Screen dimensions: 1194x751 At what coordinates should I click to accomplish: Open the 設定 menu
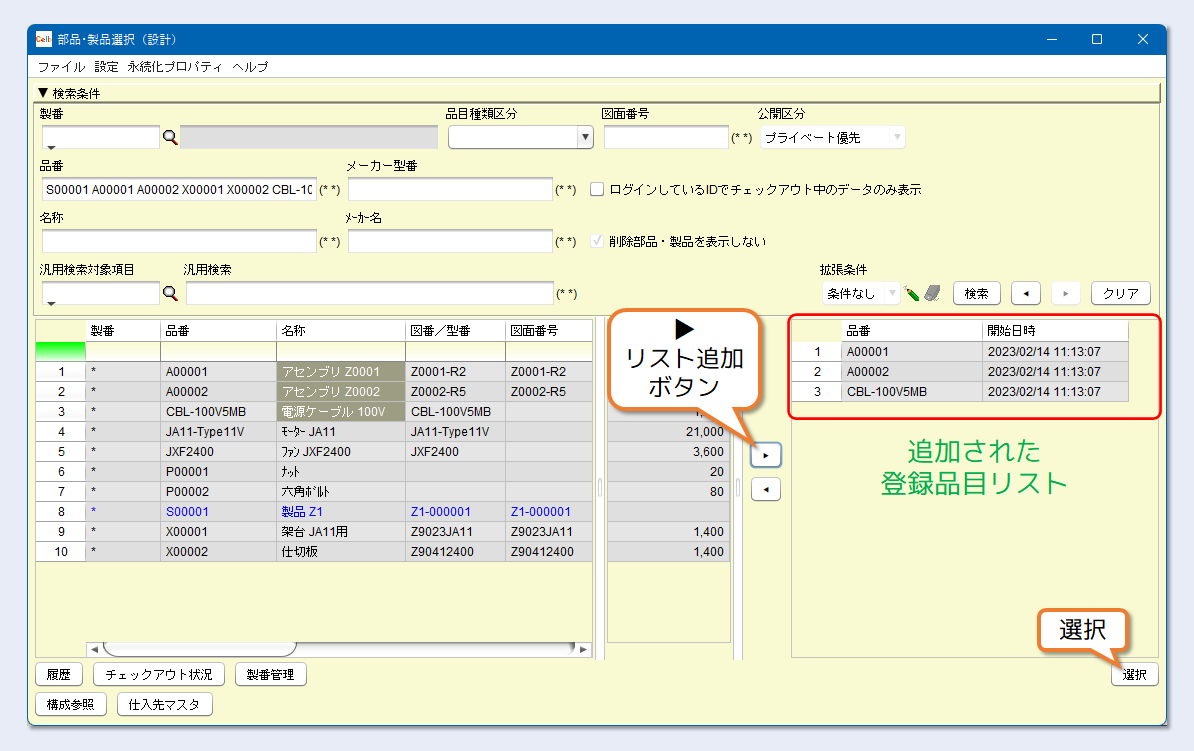(107, 67)
